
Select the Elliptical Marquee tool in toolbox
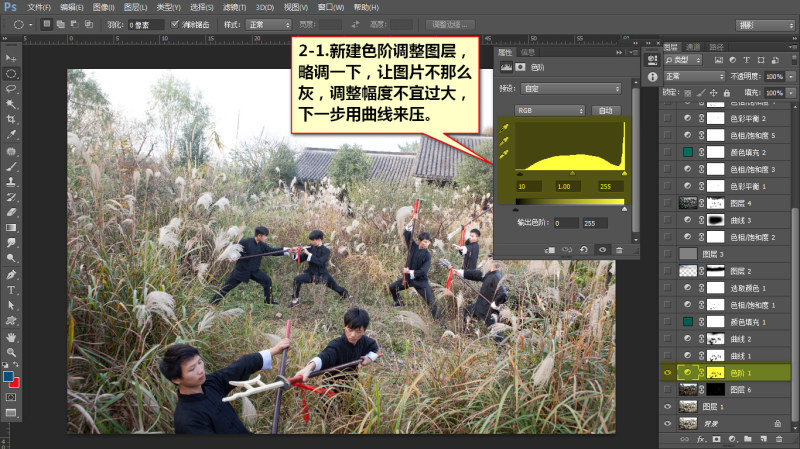click(11, 74)
